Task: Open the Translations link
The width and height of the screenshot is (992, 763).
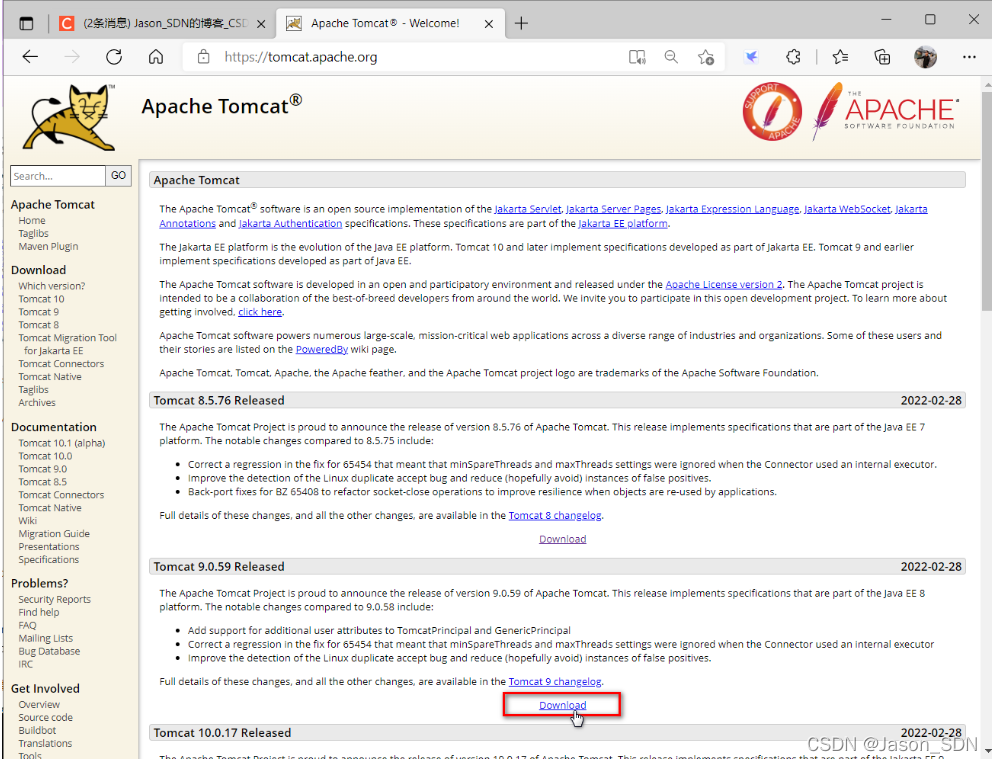Action: coord(45,743)
